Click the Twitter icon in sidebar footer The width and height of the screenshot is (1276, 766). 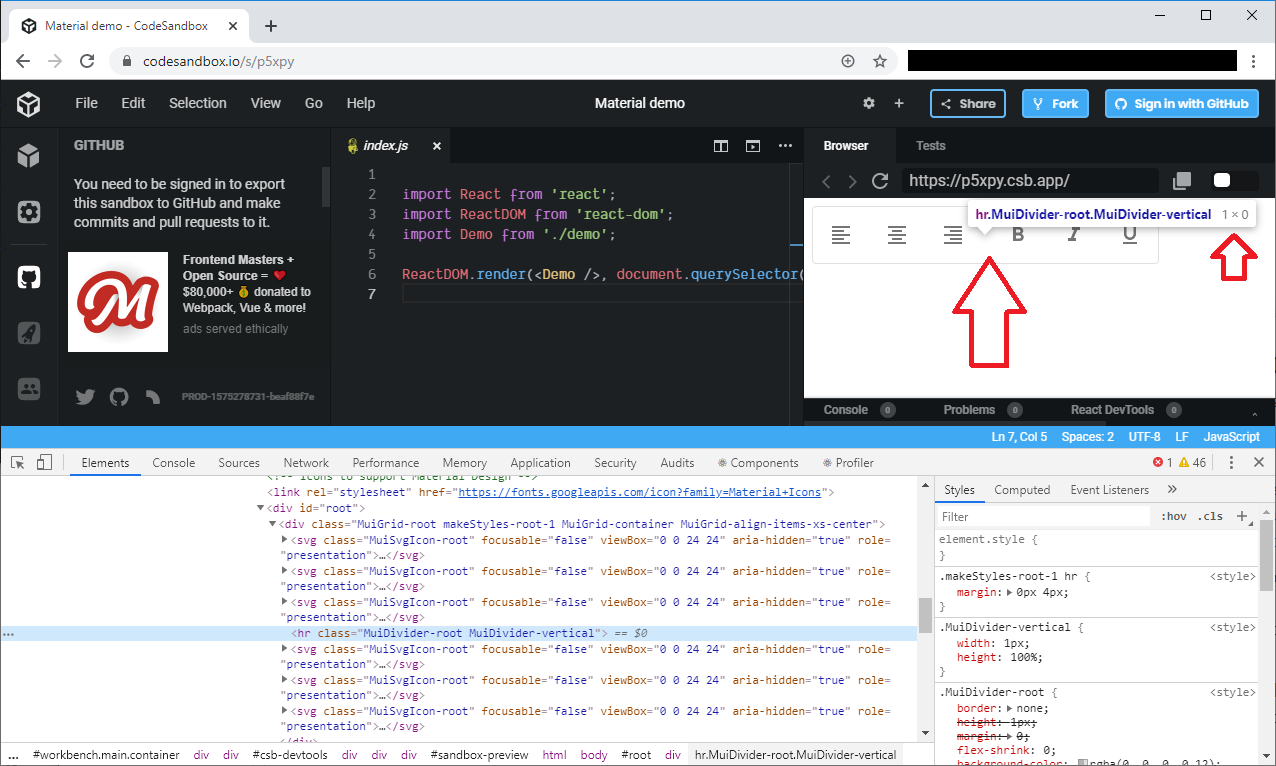(x=85, y=397)
